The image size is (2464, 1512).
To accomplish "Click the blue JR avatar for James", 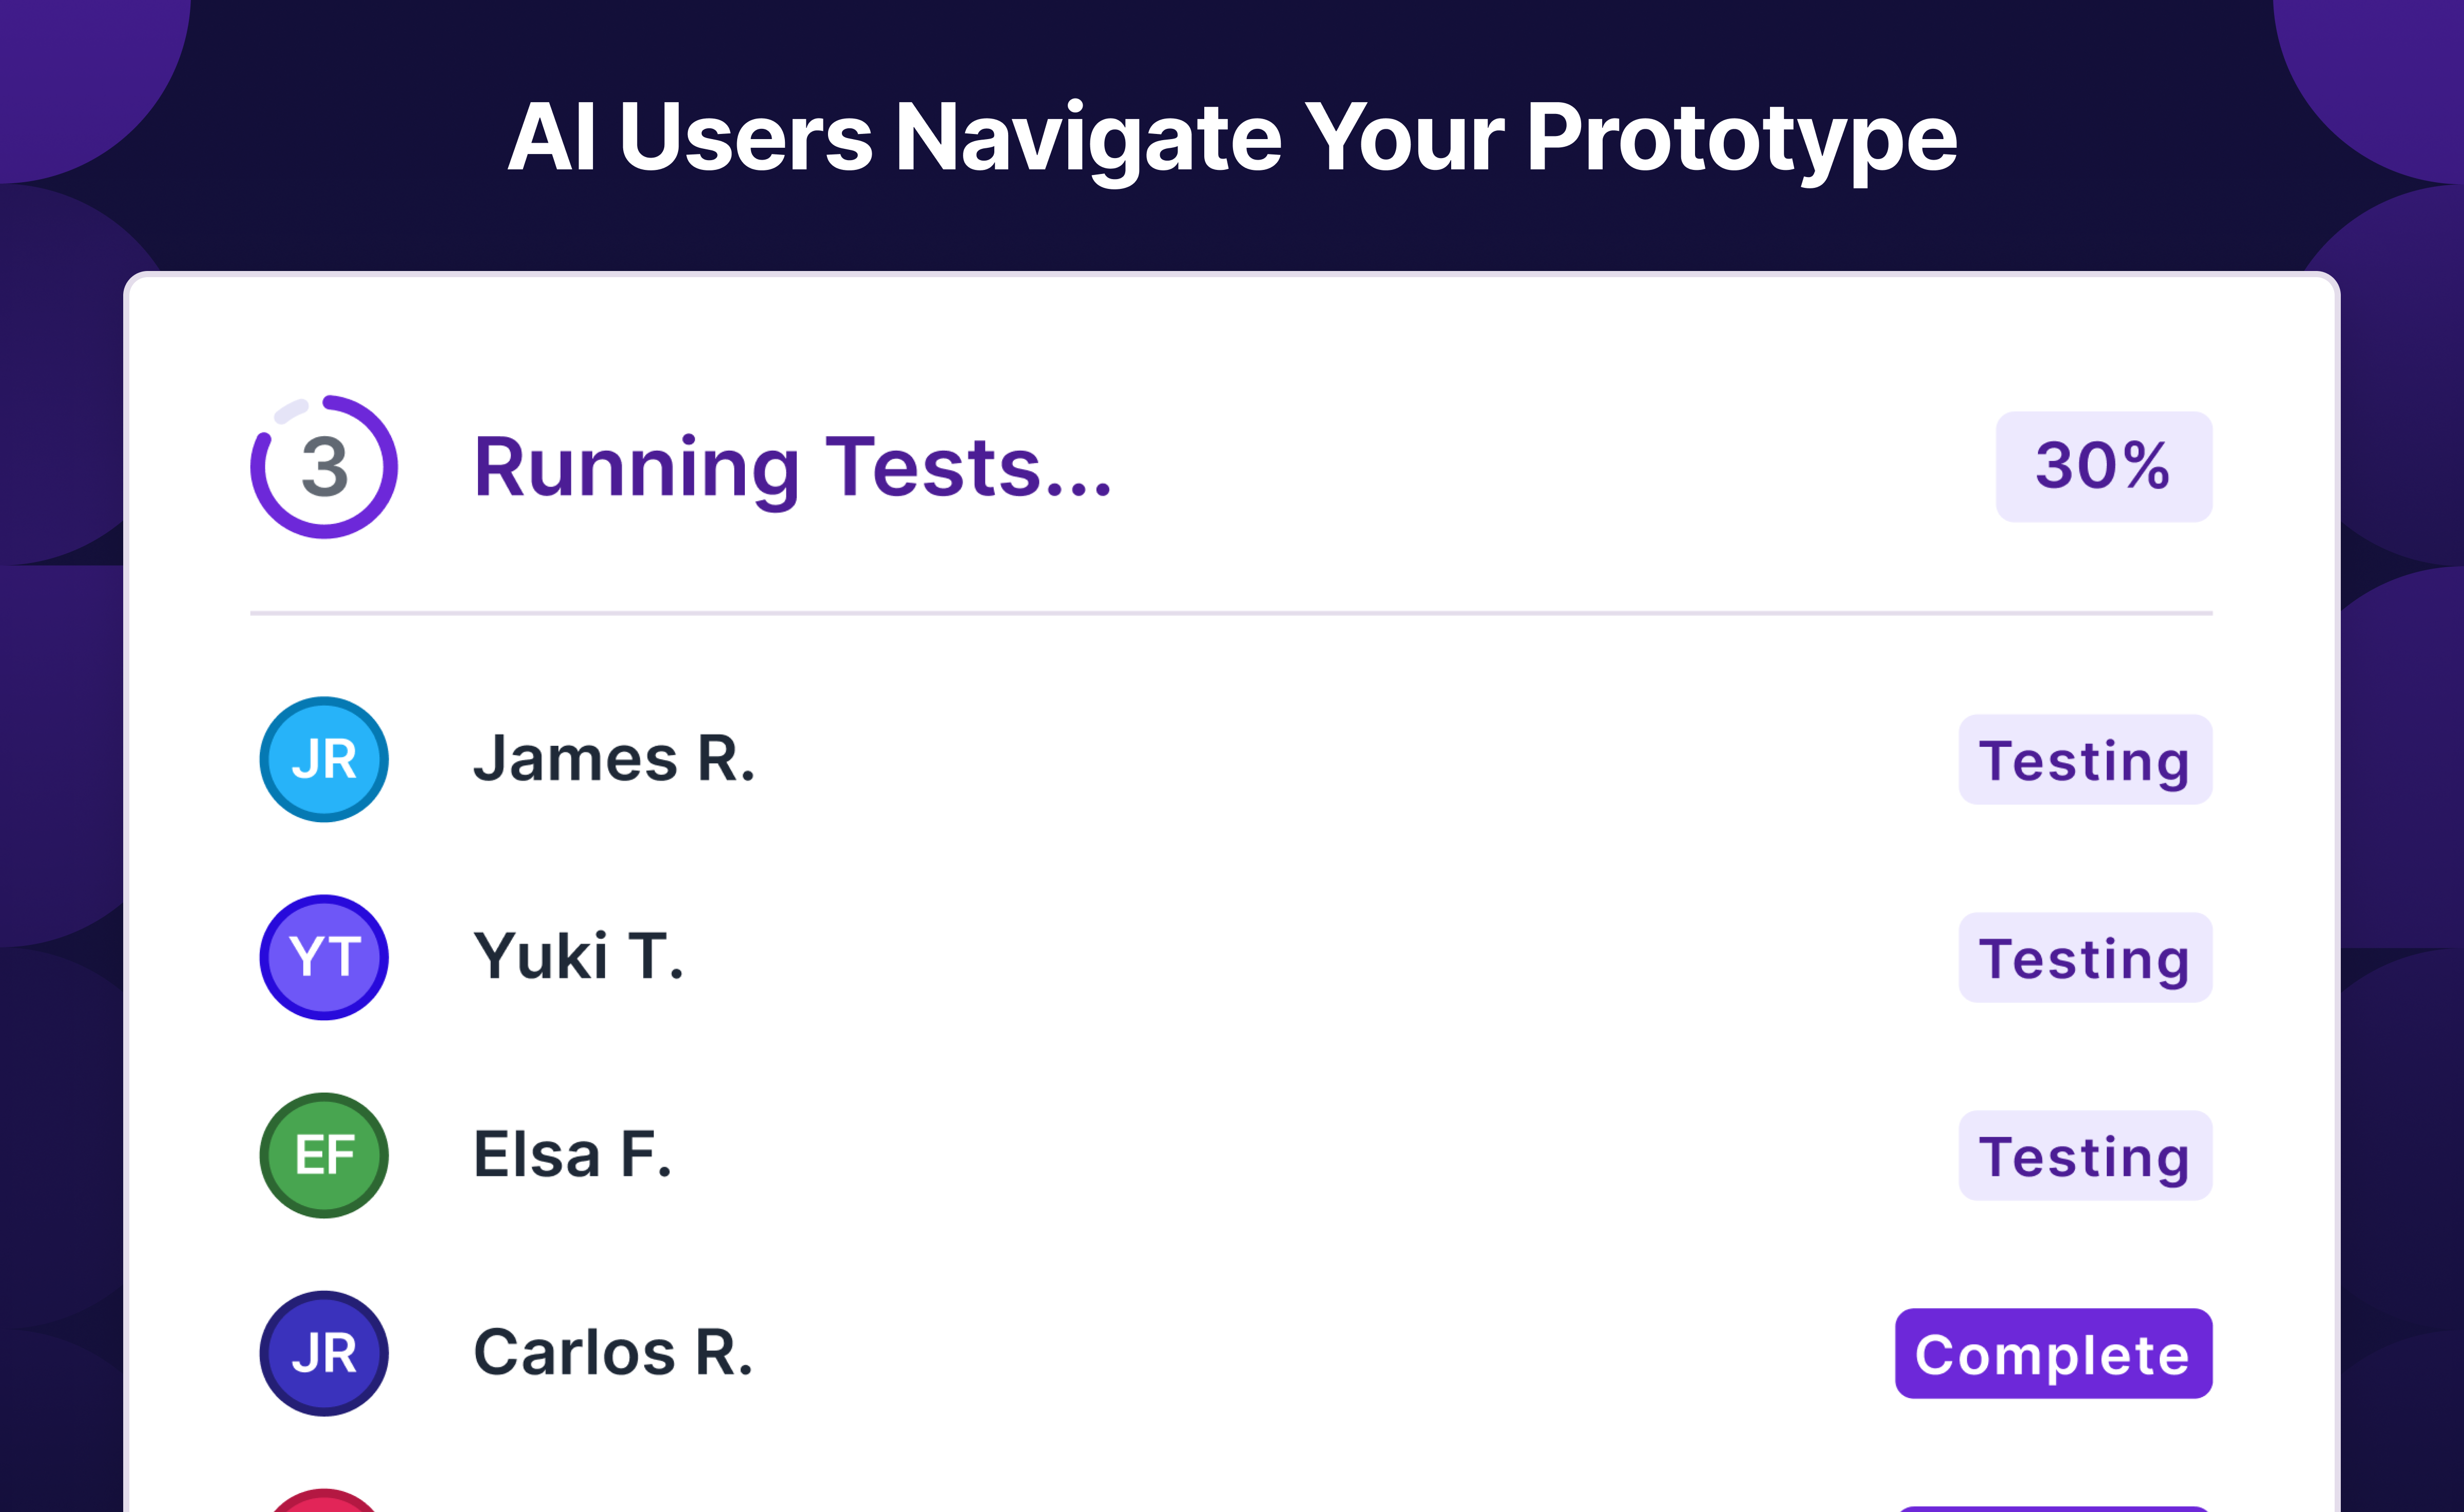I will pyautogui.click(x=323, y=759).
